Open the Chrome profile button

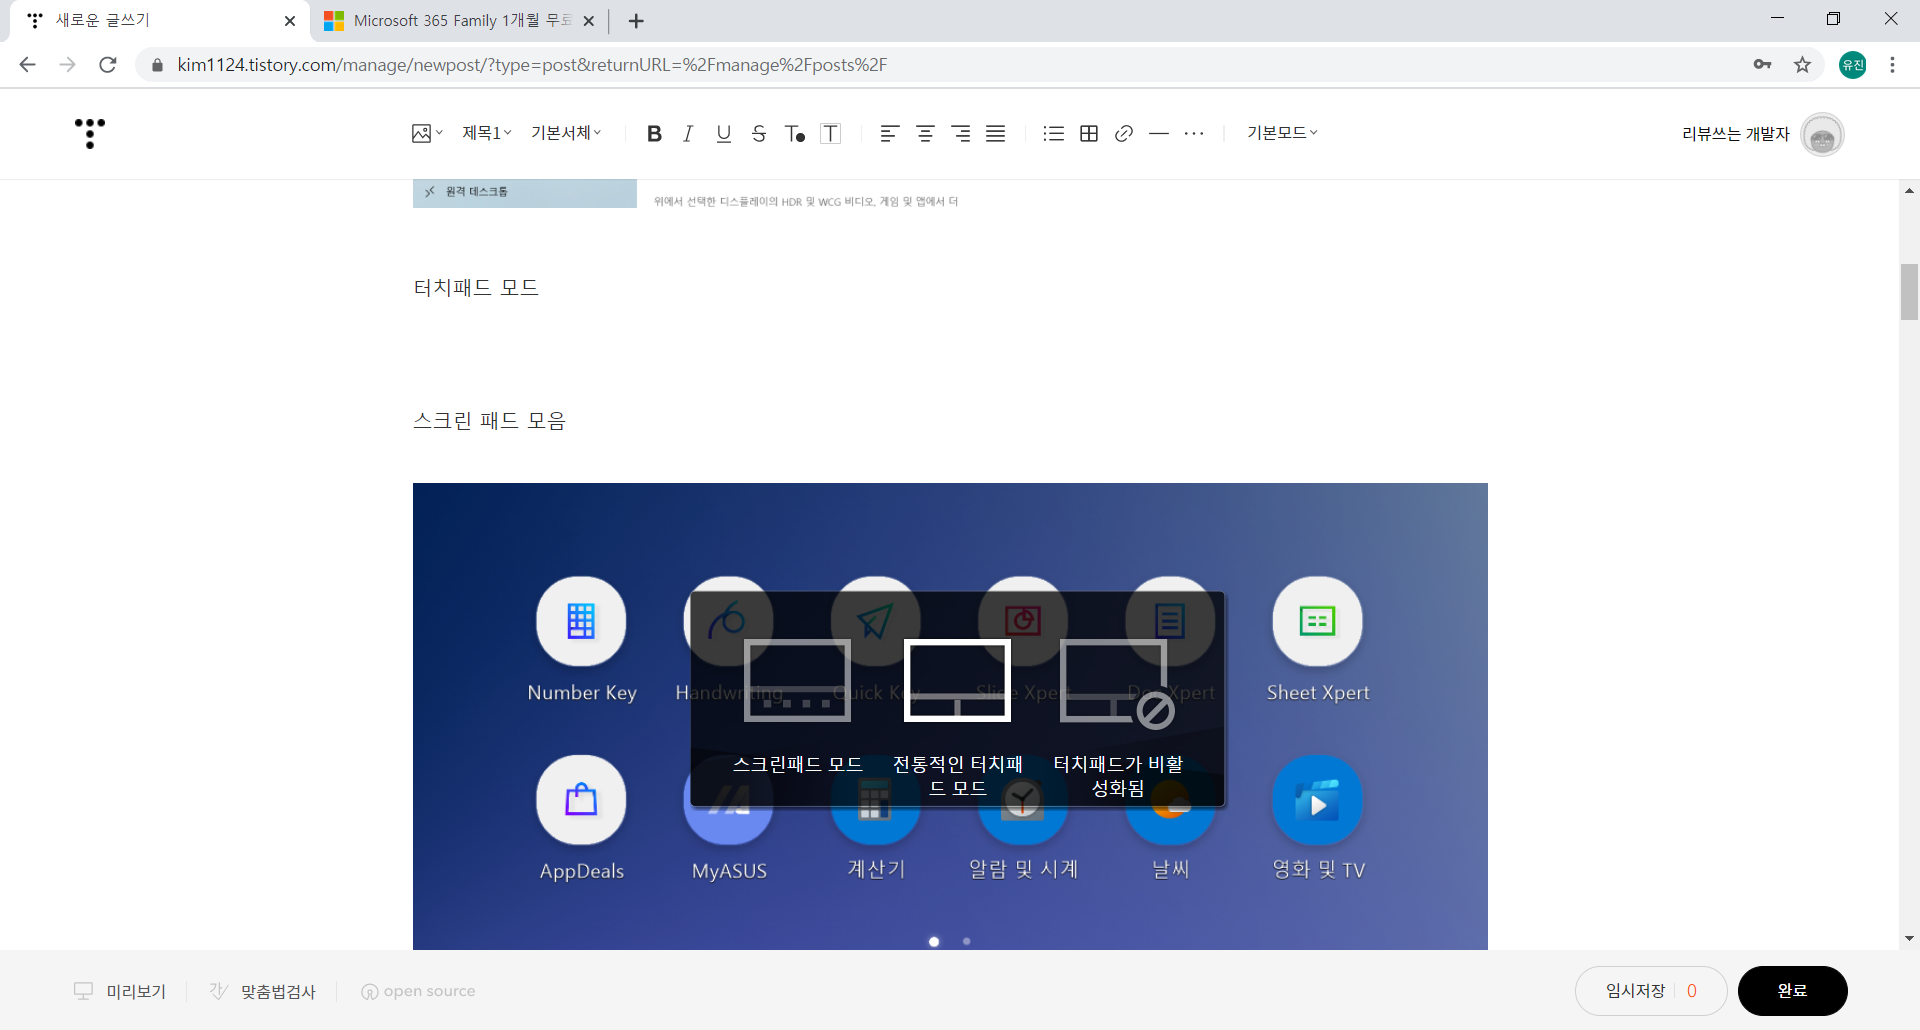coord(1853,65)
